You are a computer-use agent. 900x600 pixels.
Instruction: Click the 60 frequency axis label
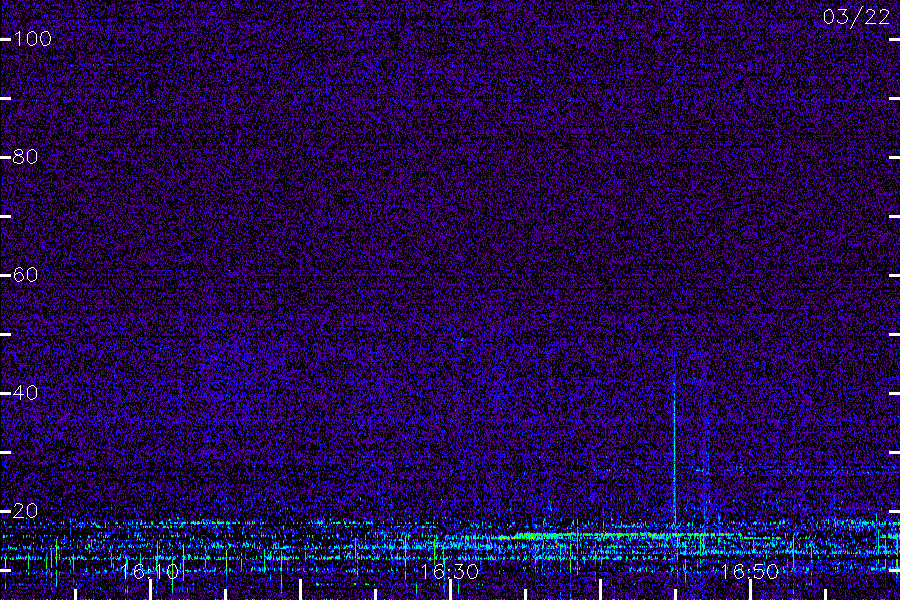click(x=25, y=275)
